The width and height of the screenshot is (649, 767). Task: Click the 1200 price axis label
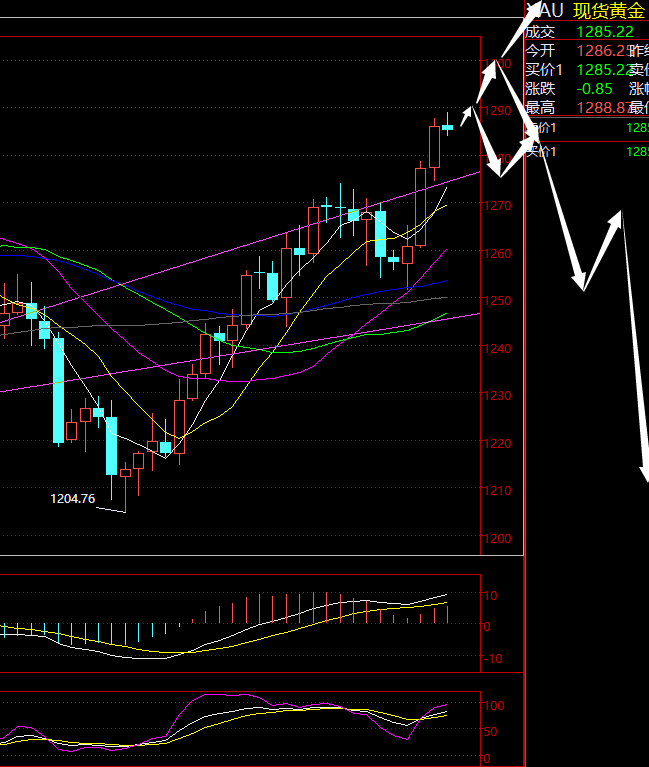click(x=498, y=539)
